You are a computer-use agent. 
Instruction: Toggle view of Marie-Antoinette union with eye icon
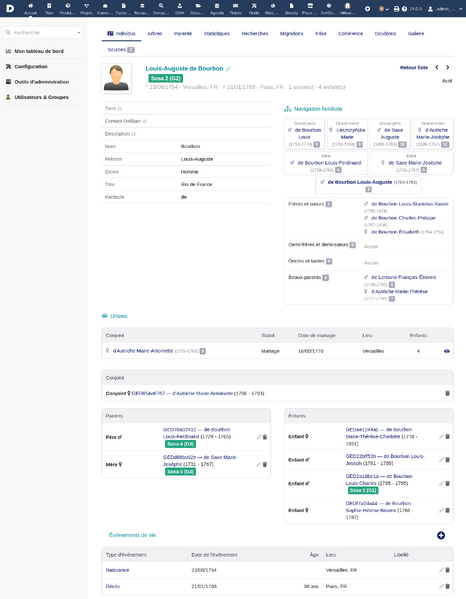[447, 351]
